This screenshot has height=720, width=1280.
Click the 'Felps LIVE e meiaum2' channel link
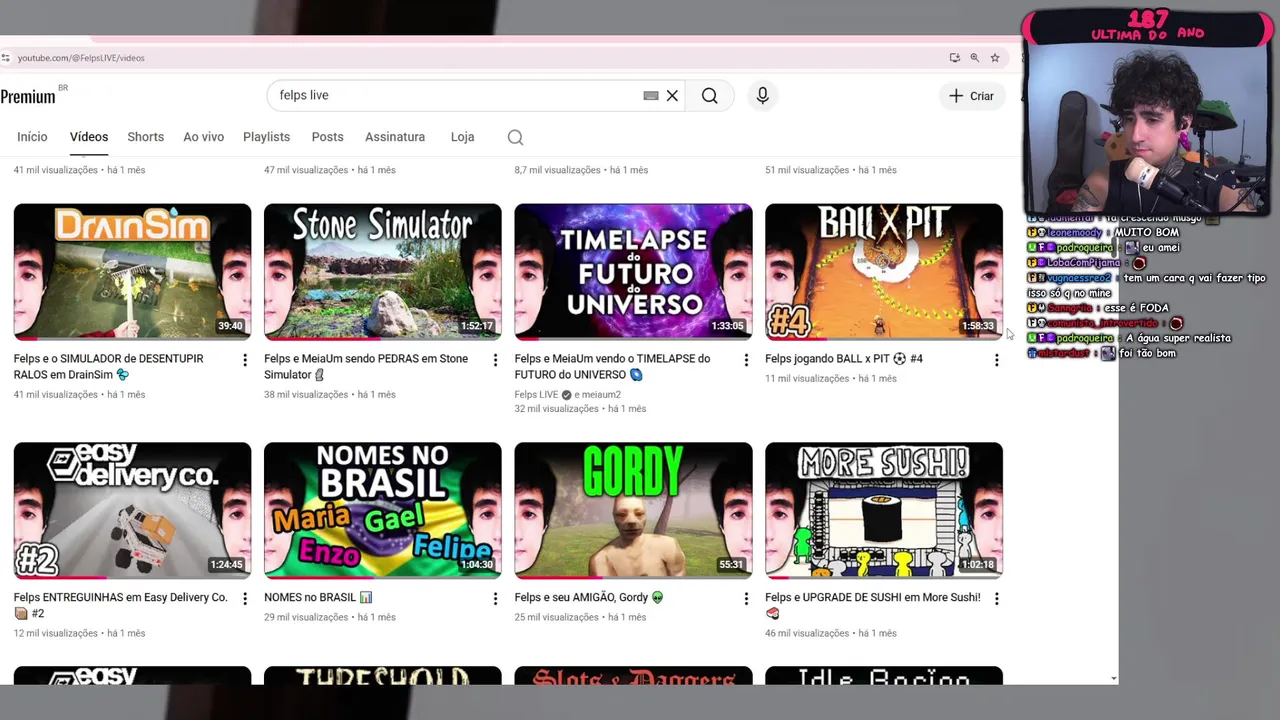pyautogui.click(x=568, y=395)
